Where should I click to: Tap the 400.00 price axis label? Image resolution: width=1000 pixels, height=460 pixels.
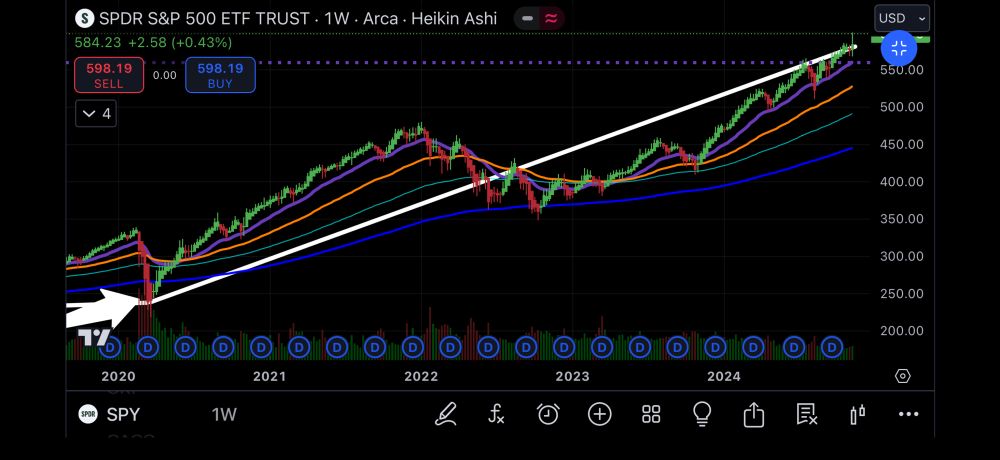[901, 181]
